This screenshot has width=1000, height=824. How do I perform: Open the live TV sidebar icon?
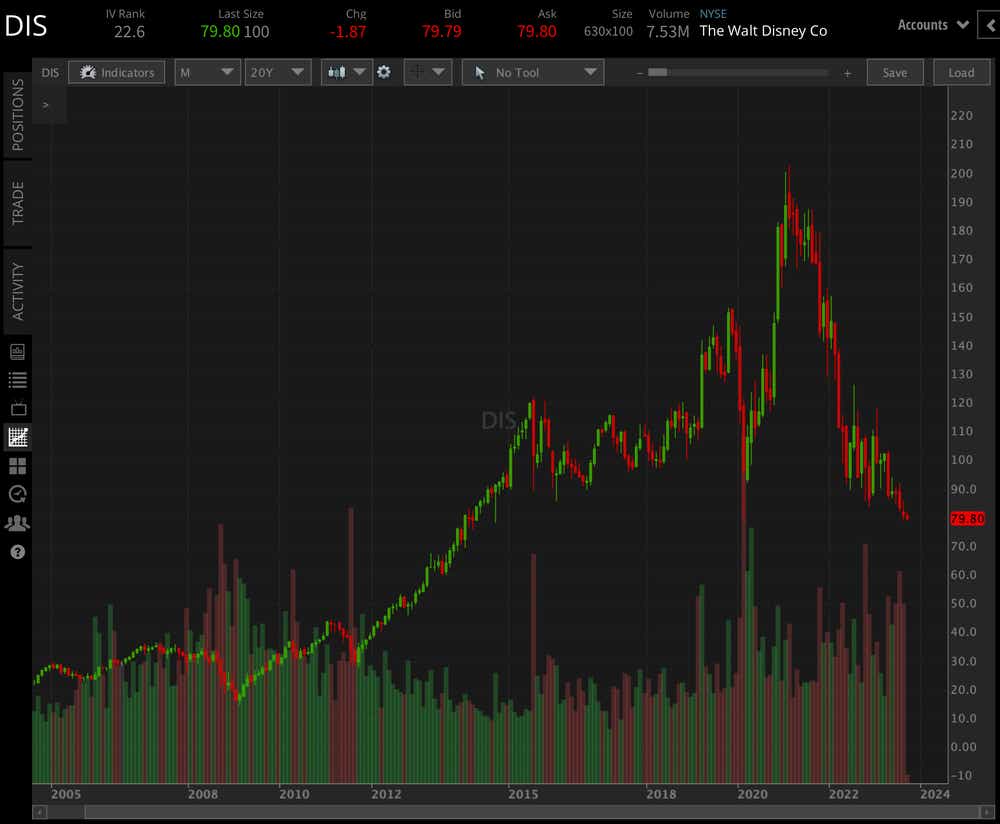[18, 408]
